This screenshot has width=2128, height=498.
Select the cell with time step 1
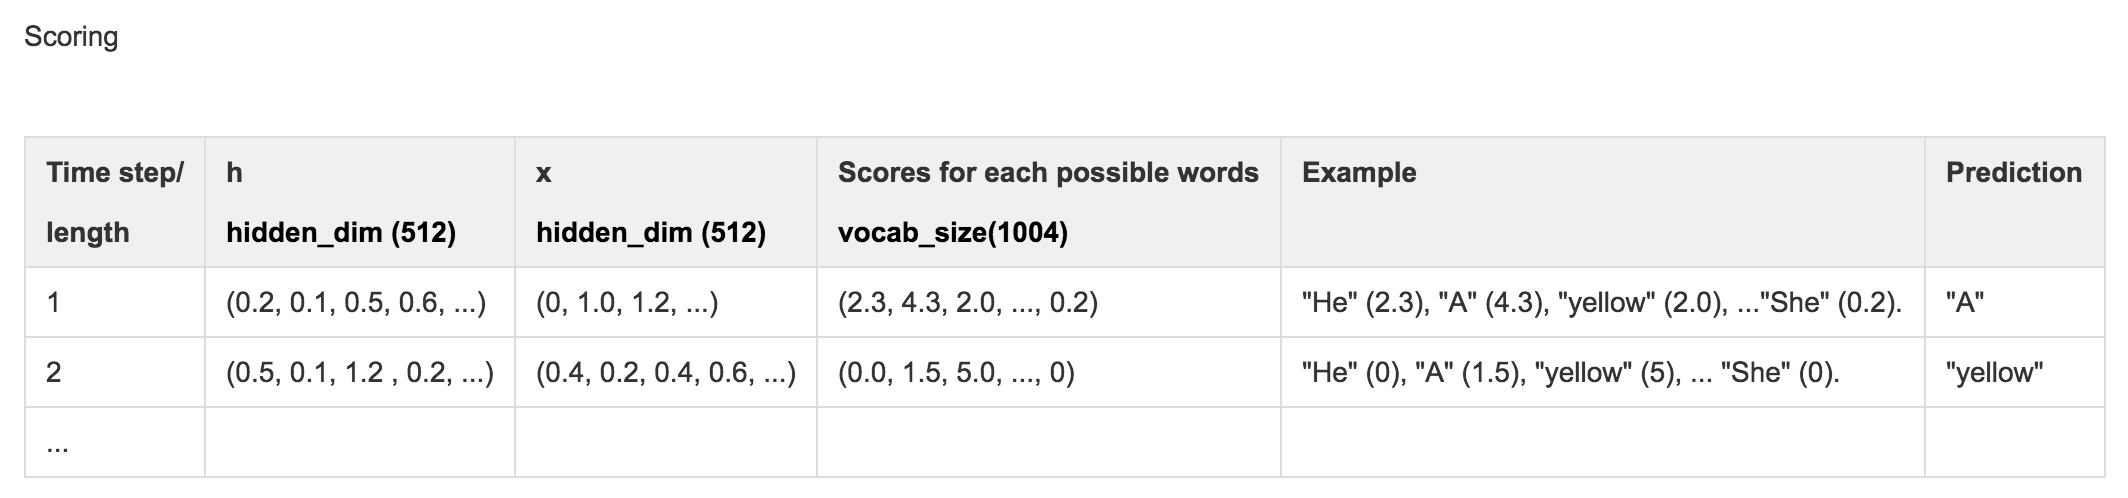[x=115, y=302]
